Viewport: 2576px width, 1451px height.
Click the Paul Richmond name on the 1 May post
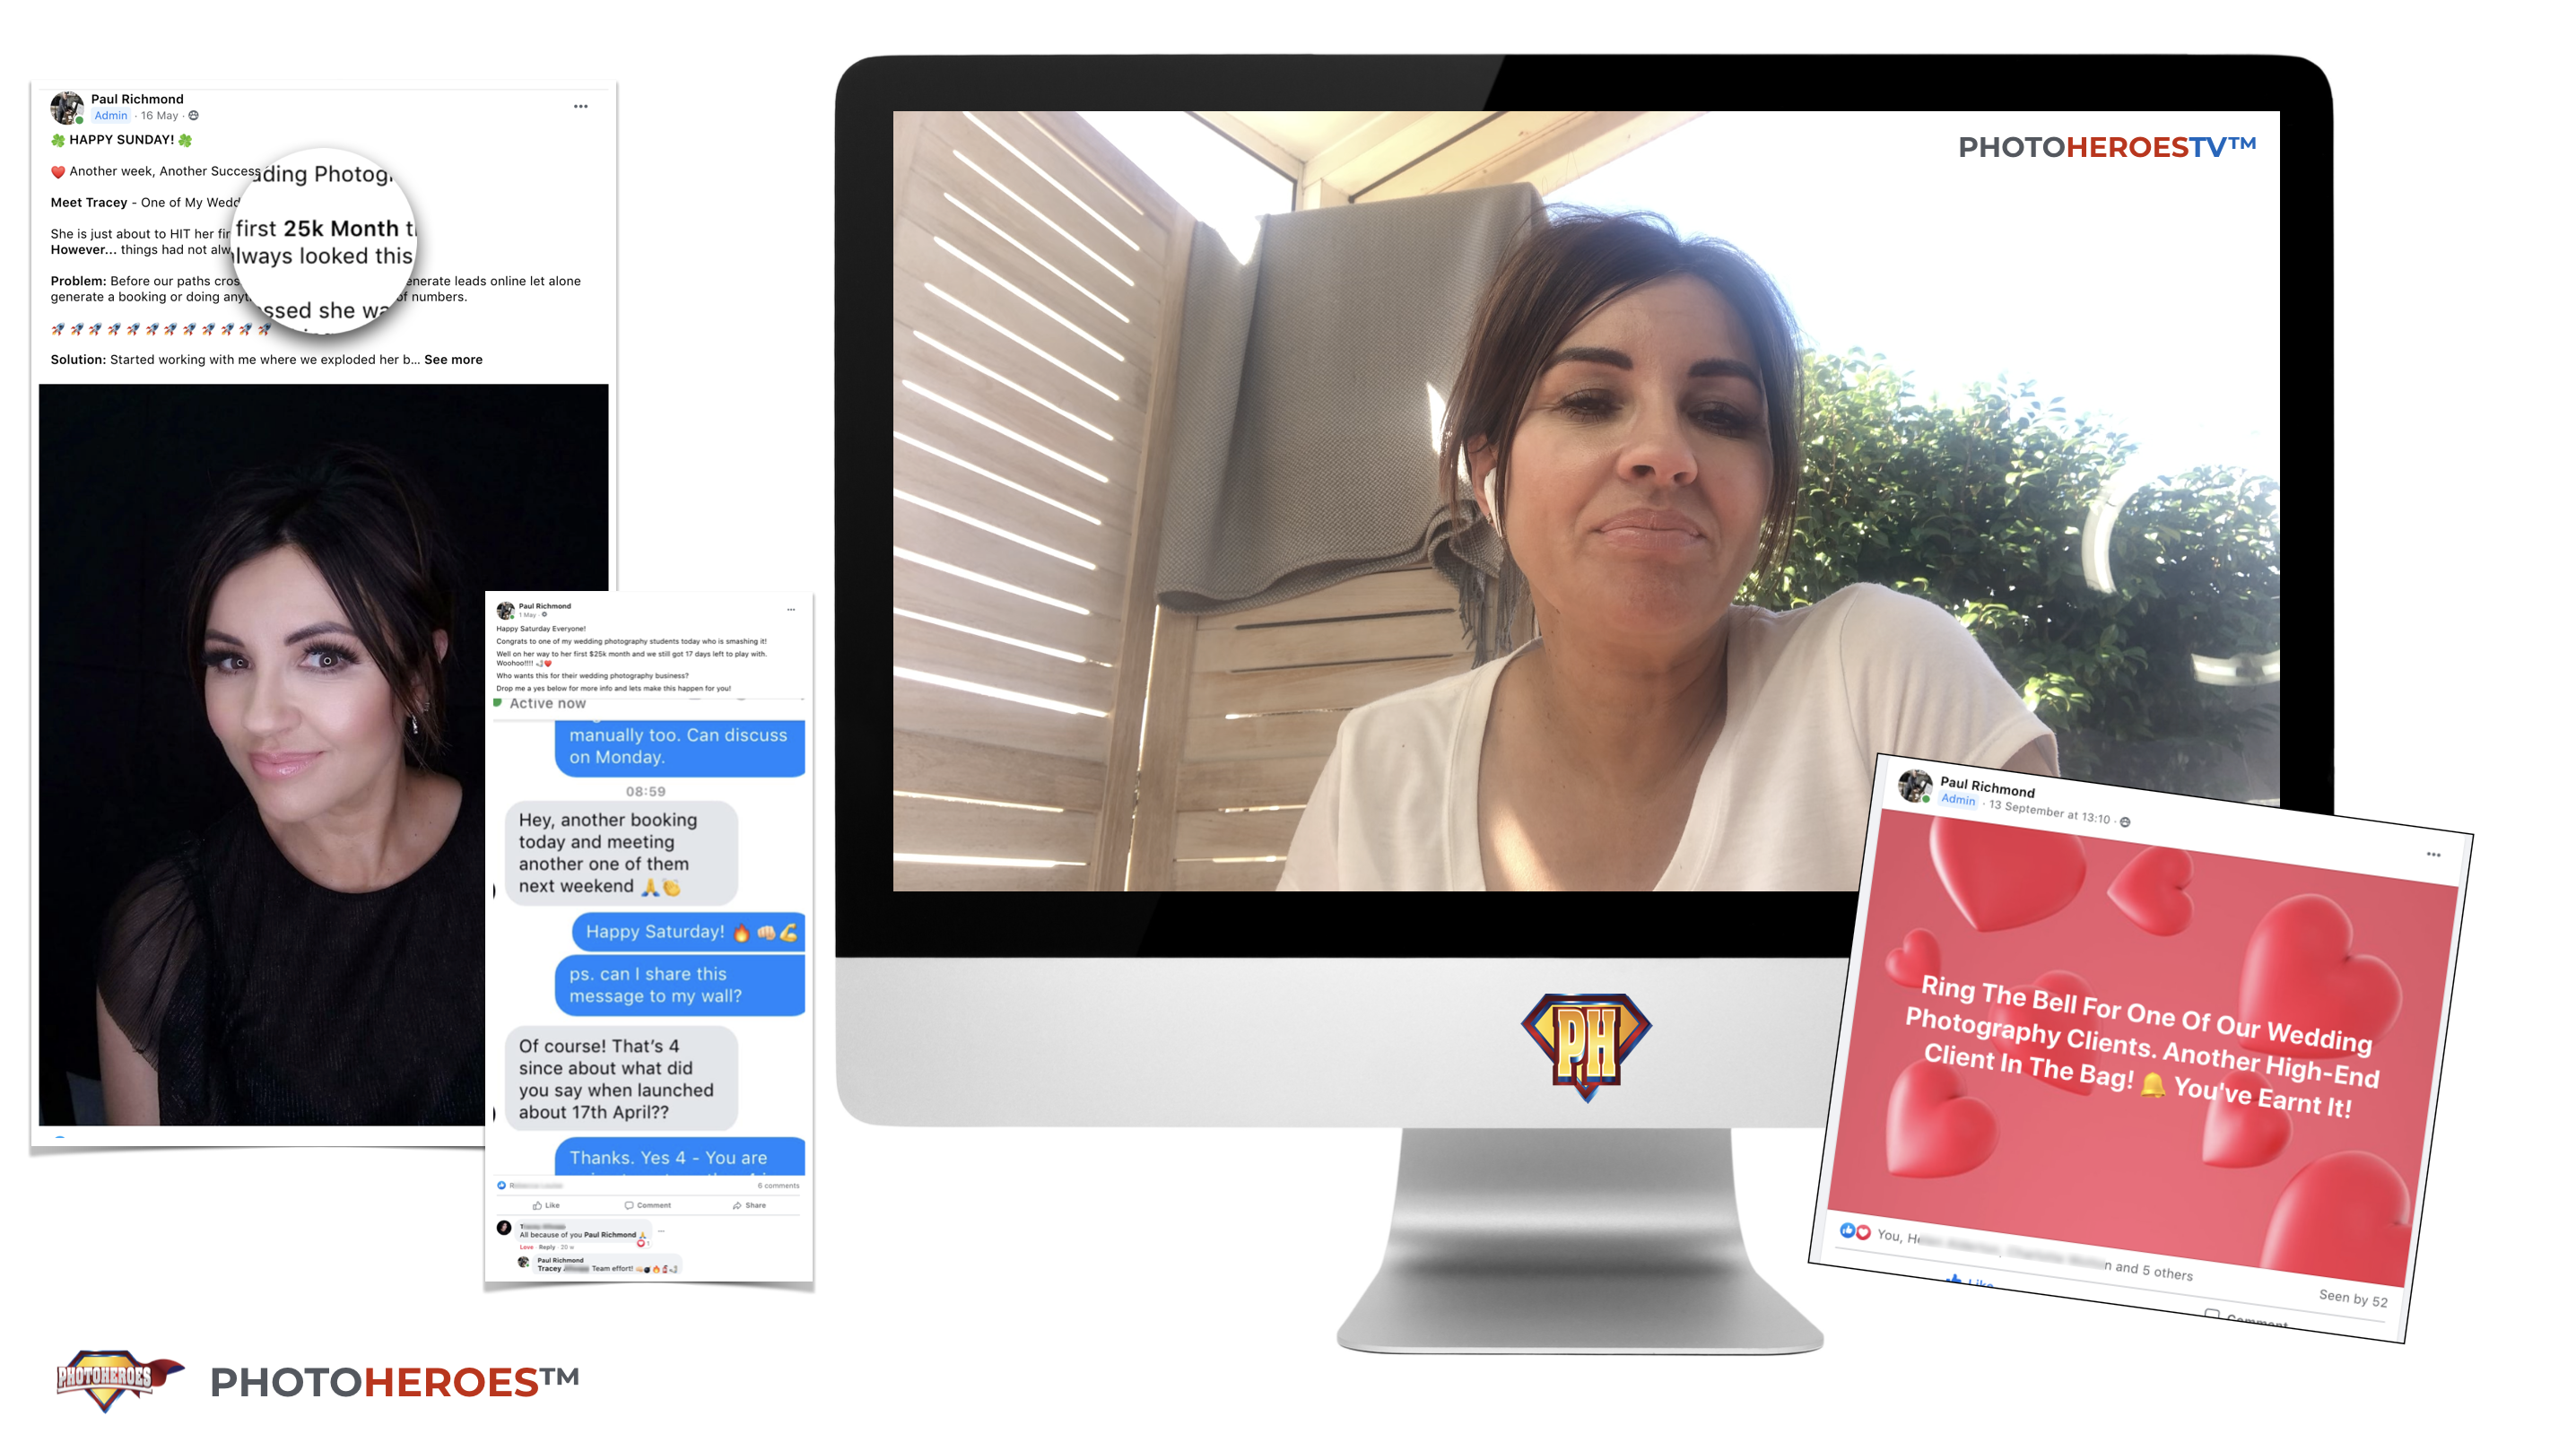click(x=545, y=606)
